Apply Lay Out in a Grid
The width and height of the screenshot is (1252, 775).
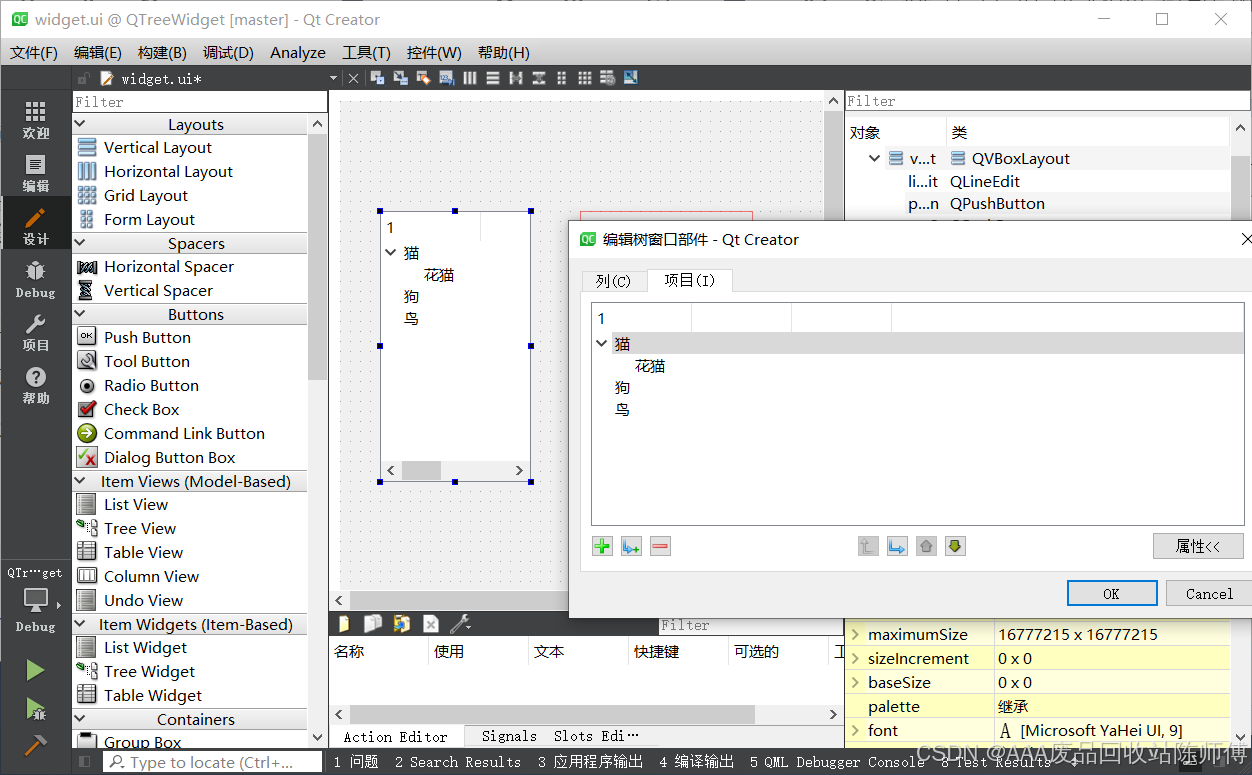585,78
